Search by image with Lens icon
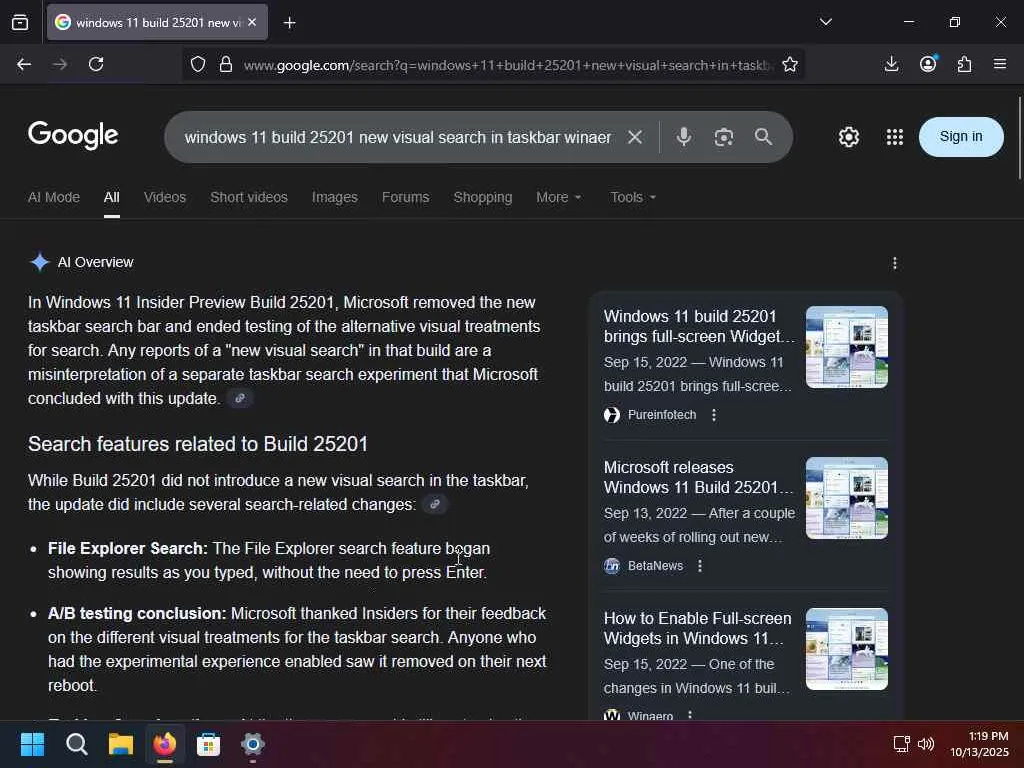Image resolution: width=1024 pixels, height=768 pixels. [724, 137]
